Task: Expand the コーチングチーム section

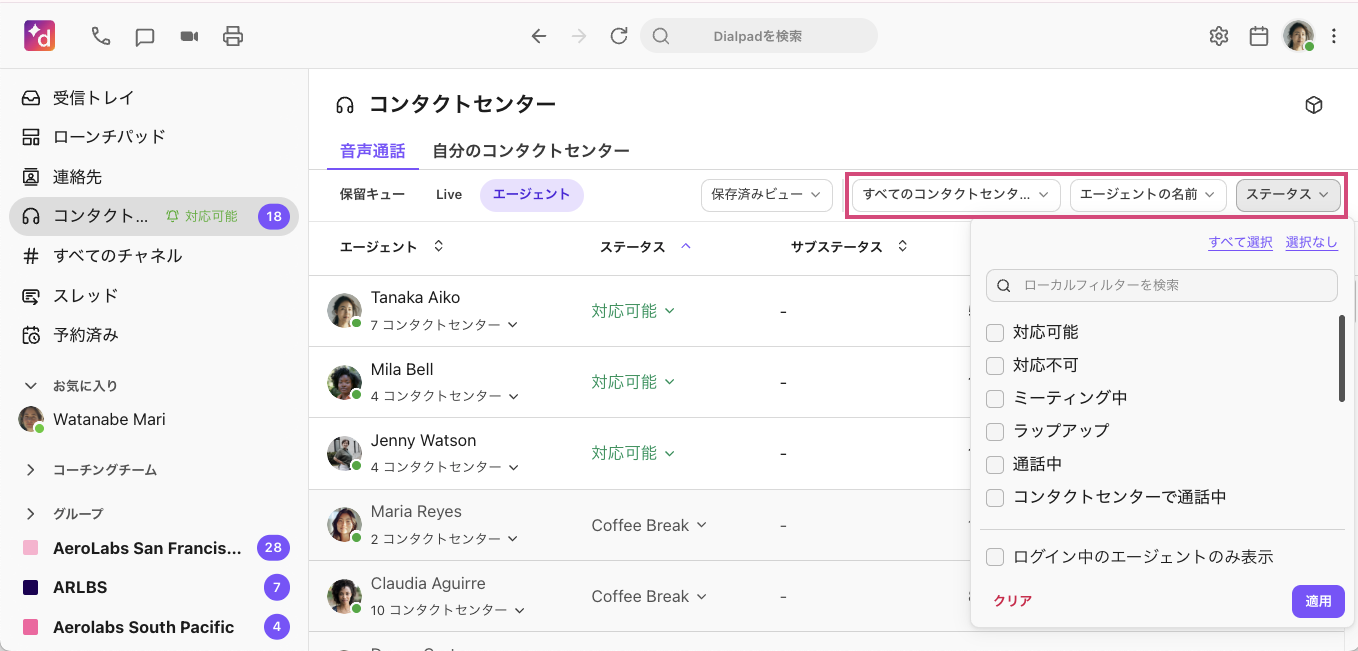Action: tap(31, 470)
